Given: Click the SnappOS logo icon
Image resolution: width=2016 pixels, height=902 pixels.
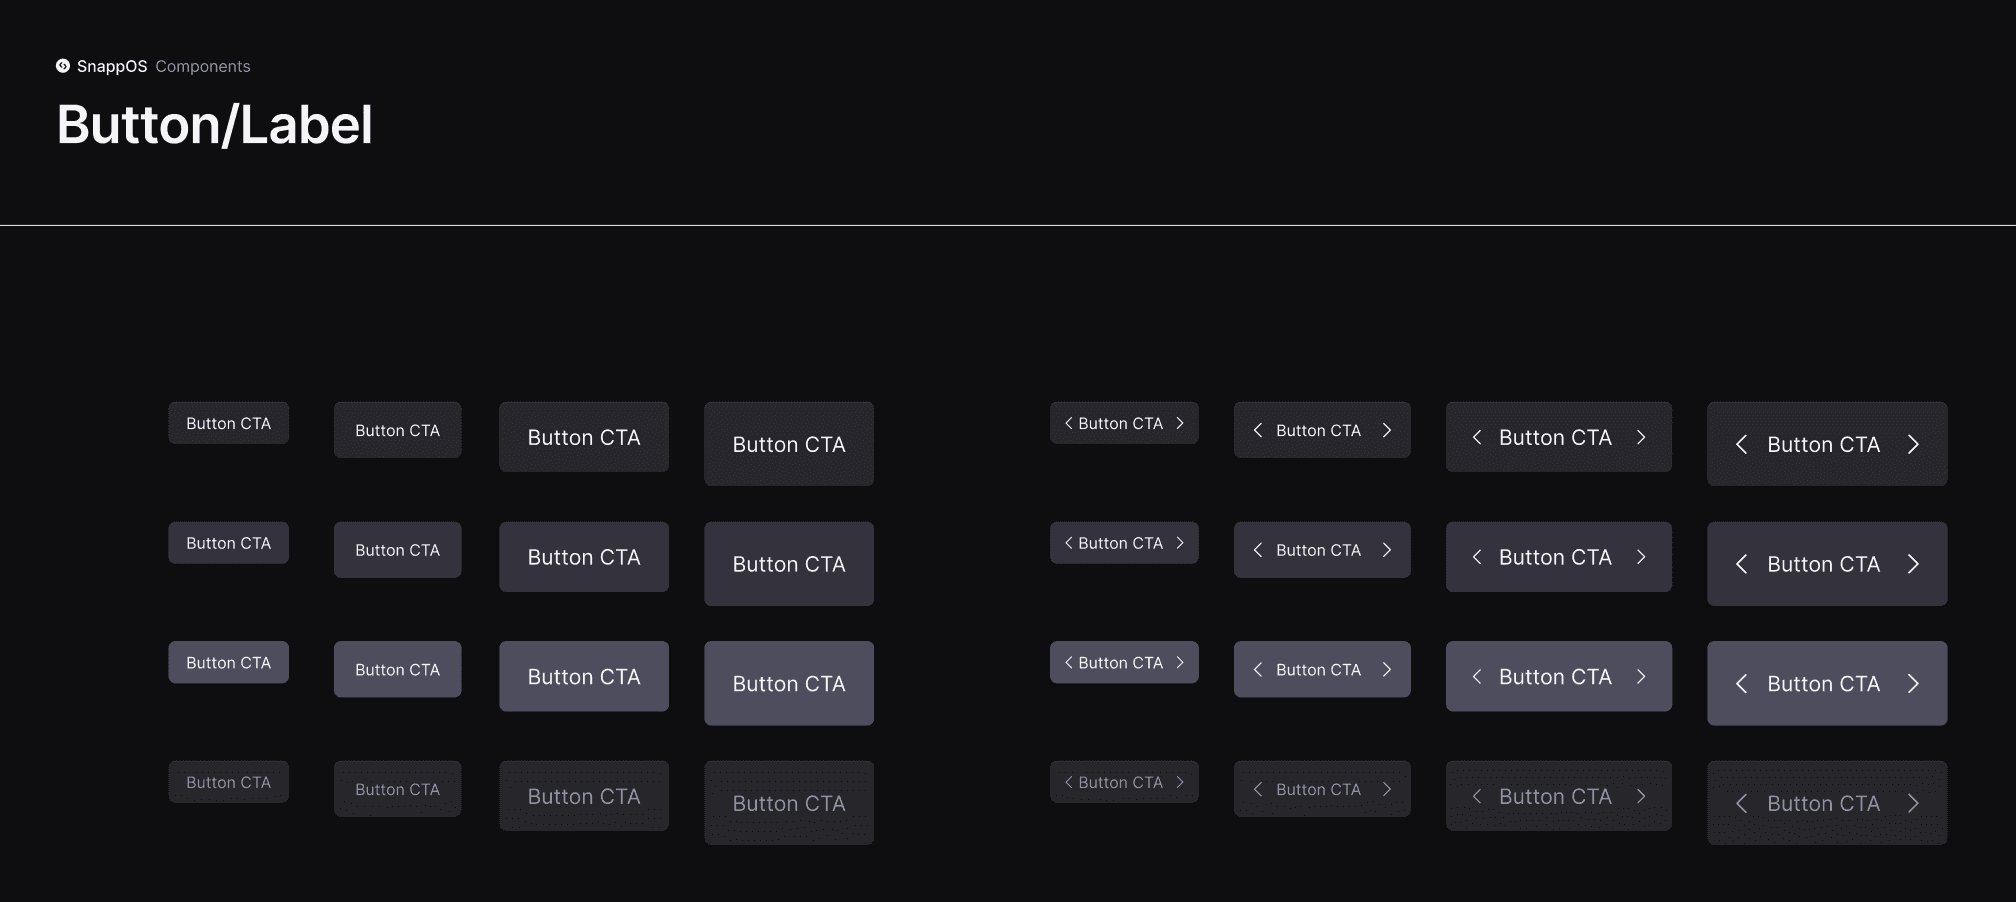Looking at the screenshot, I should [x=64, y=66].
